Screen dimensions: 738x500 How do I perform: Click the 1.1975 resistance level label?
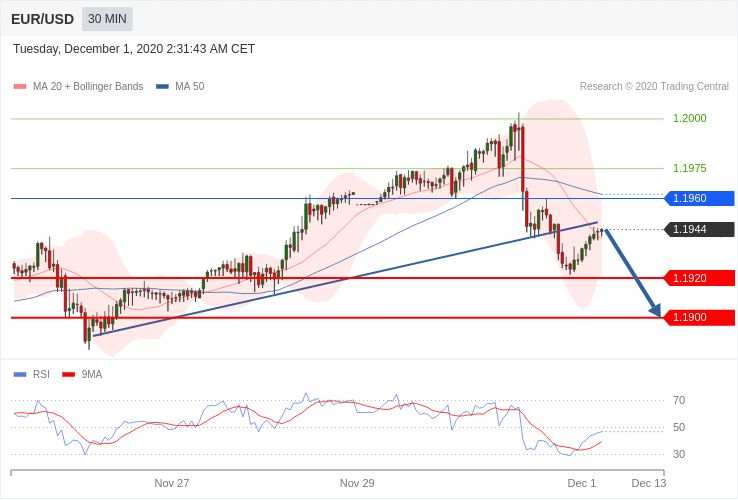click(x=690, y=168)
